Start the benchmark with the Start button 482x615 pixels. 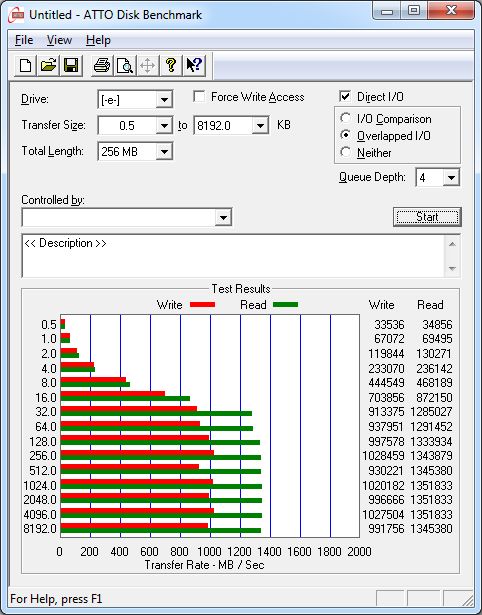(427, 217)
